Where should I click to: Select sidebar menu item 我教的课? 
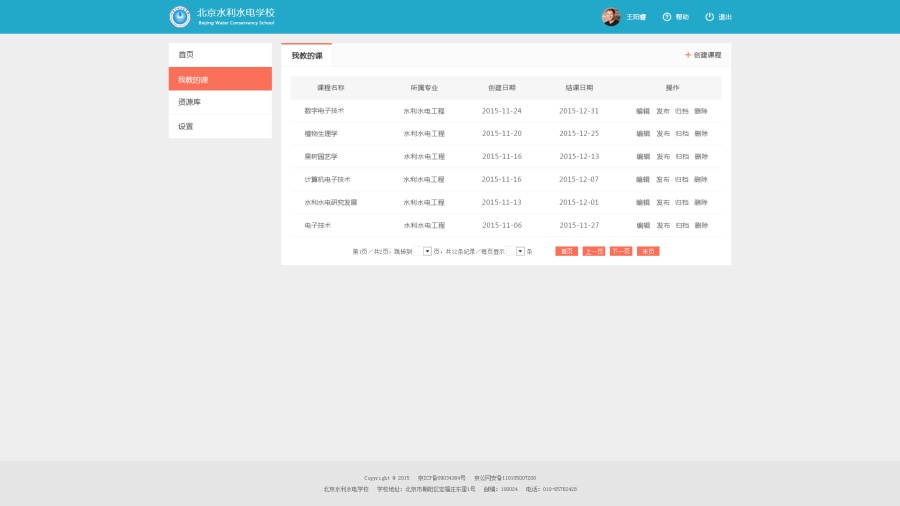coord(220,79)
